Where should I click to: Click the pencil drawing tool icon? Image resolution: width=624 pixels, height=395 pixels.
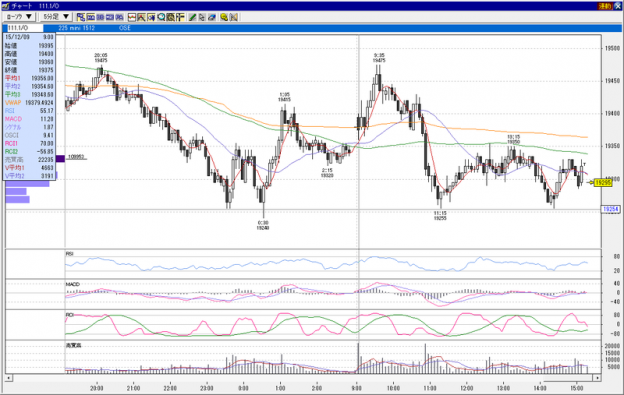coord(192,17)
